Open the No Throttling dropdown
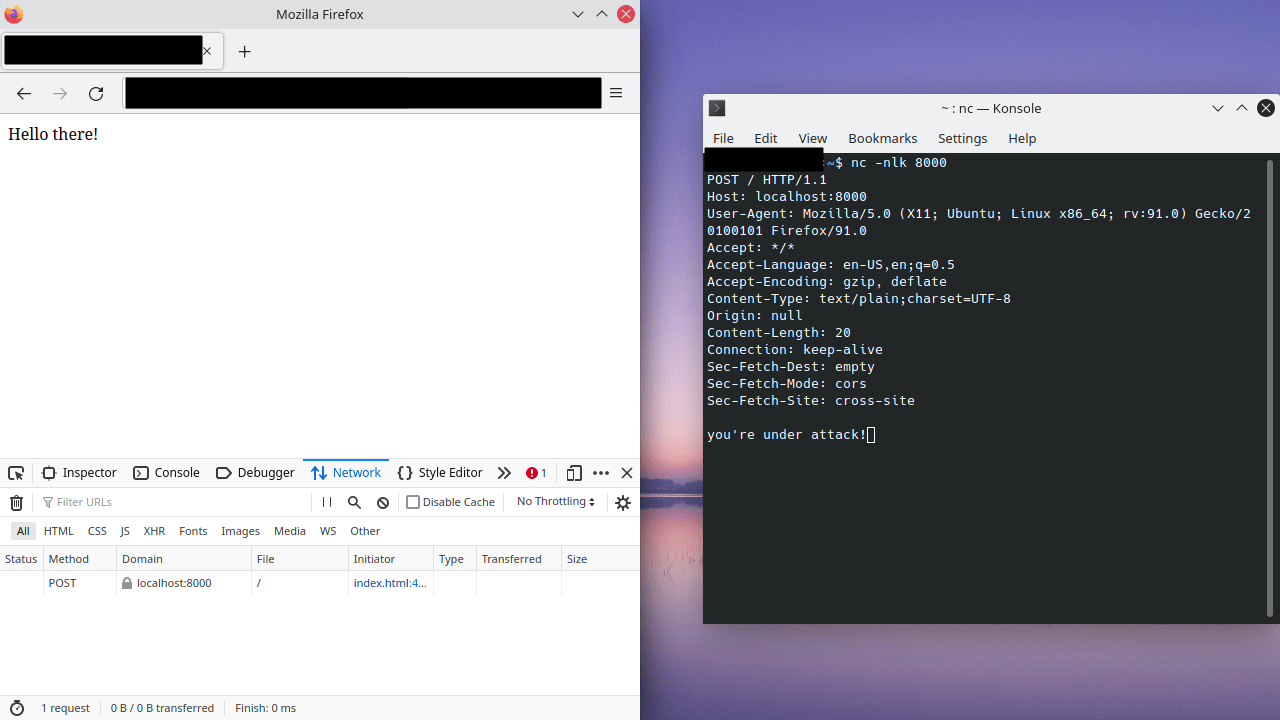1280x720 pixels. tap(554, 501)
